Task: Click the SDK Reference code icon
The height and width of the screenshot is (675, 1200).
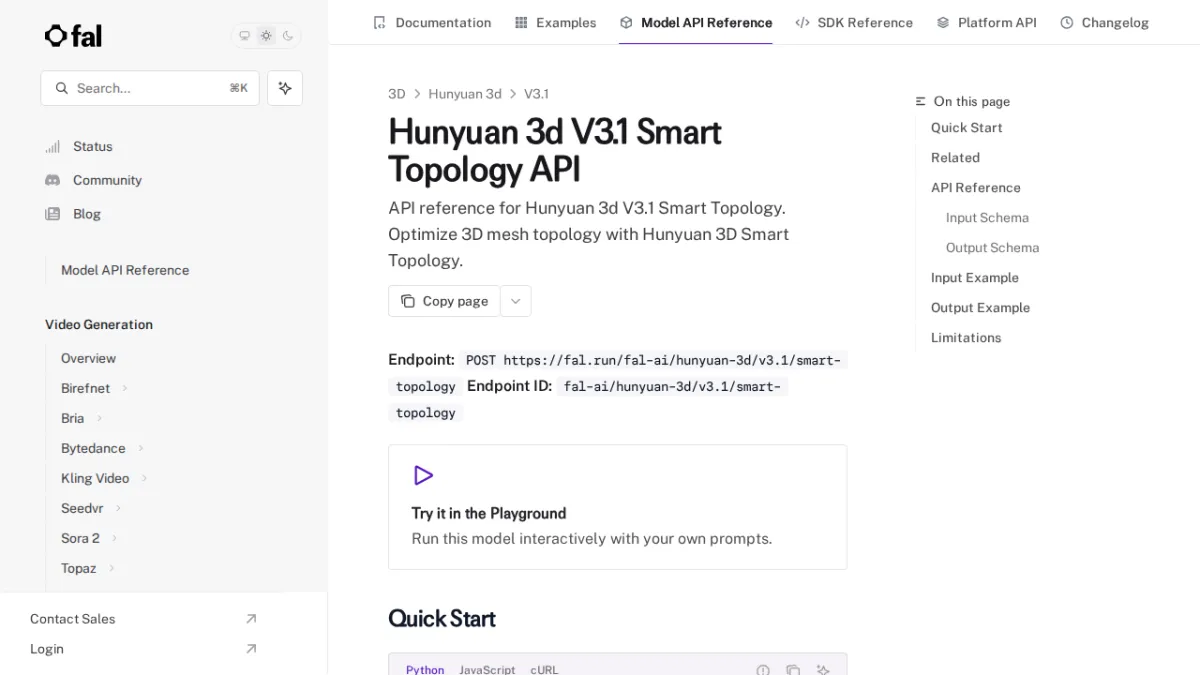Action: pos(802,22)
